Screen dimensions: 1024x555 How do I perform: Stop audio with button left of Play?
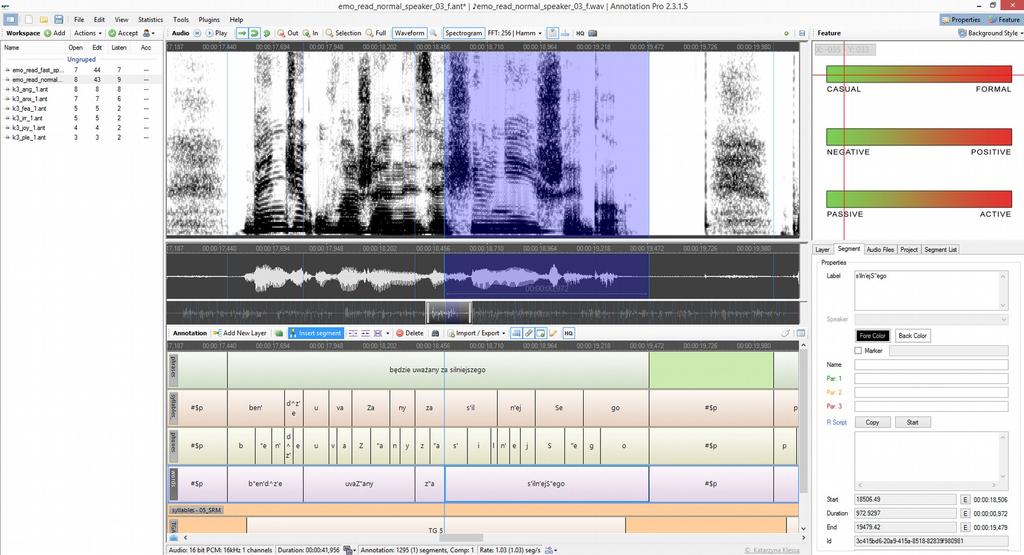point(197,33)
